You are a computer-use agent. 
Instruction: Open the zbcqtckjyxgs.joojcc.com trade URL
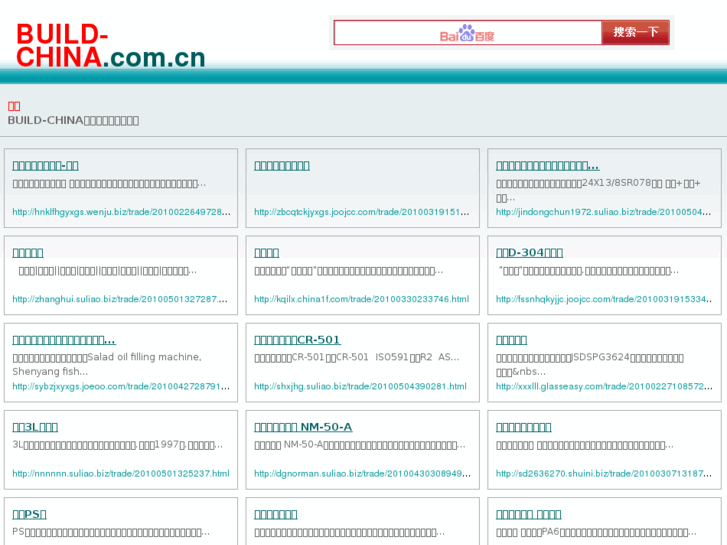click(x=362, y=212)
